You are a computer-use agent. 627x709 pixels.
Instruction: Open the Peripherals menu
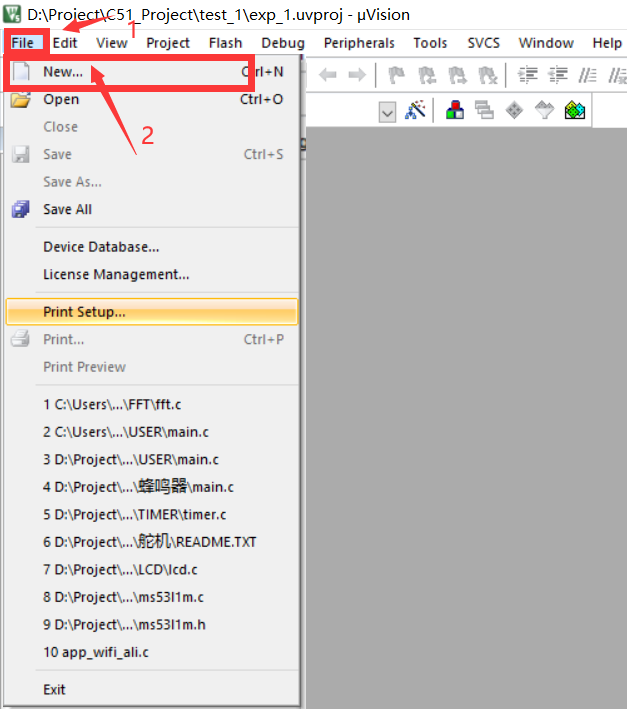tap(359, 43)
